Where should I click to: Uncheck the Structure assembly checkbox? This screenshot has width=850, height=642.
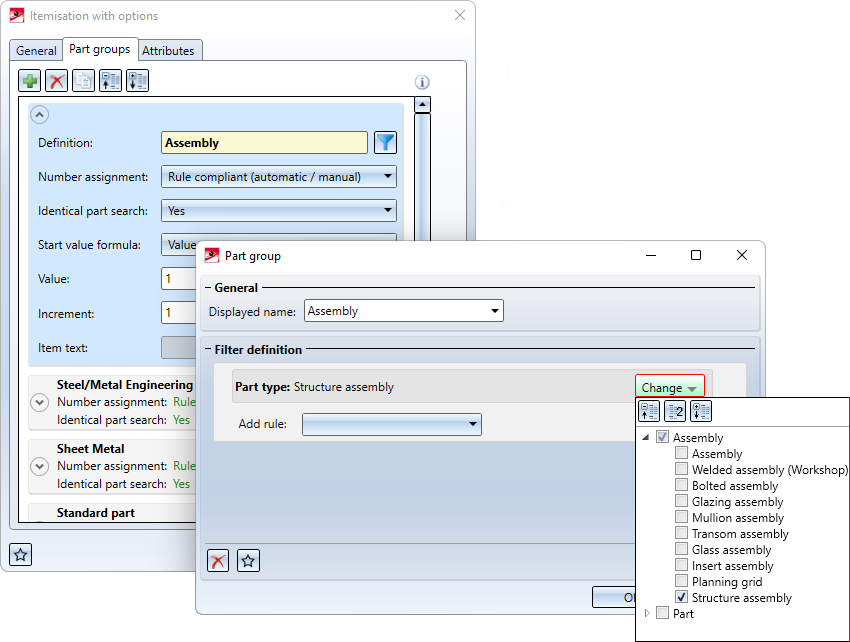tap(681, 598)
